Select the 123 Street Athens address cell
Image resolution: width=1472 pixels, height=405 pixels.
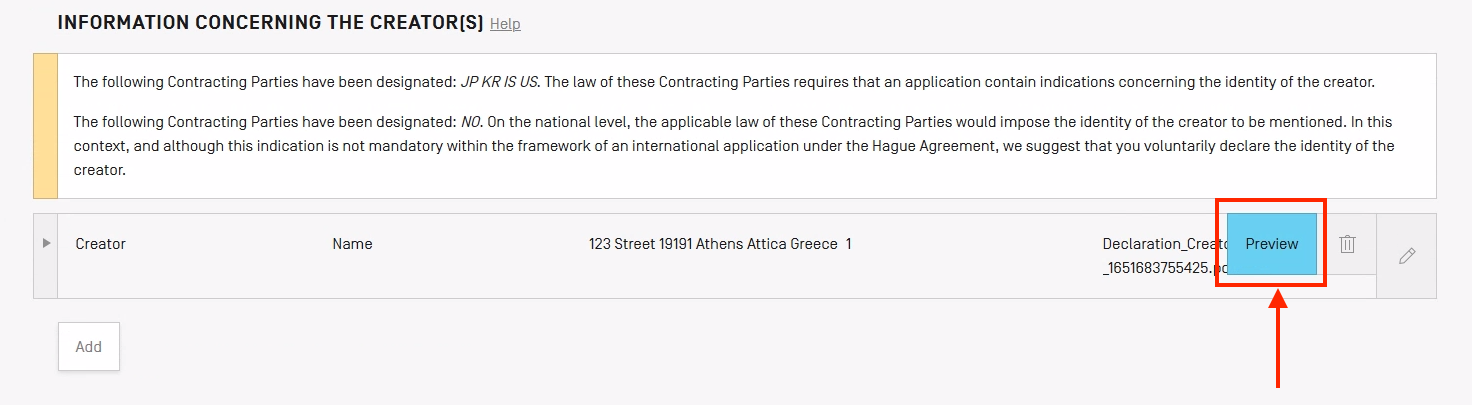[712, 244]
